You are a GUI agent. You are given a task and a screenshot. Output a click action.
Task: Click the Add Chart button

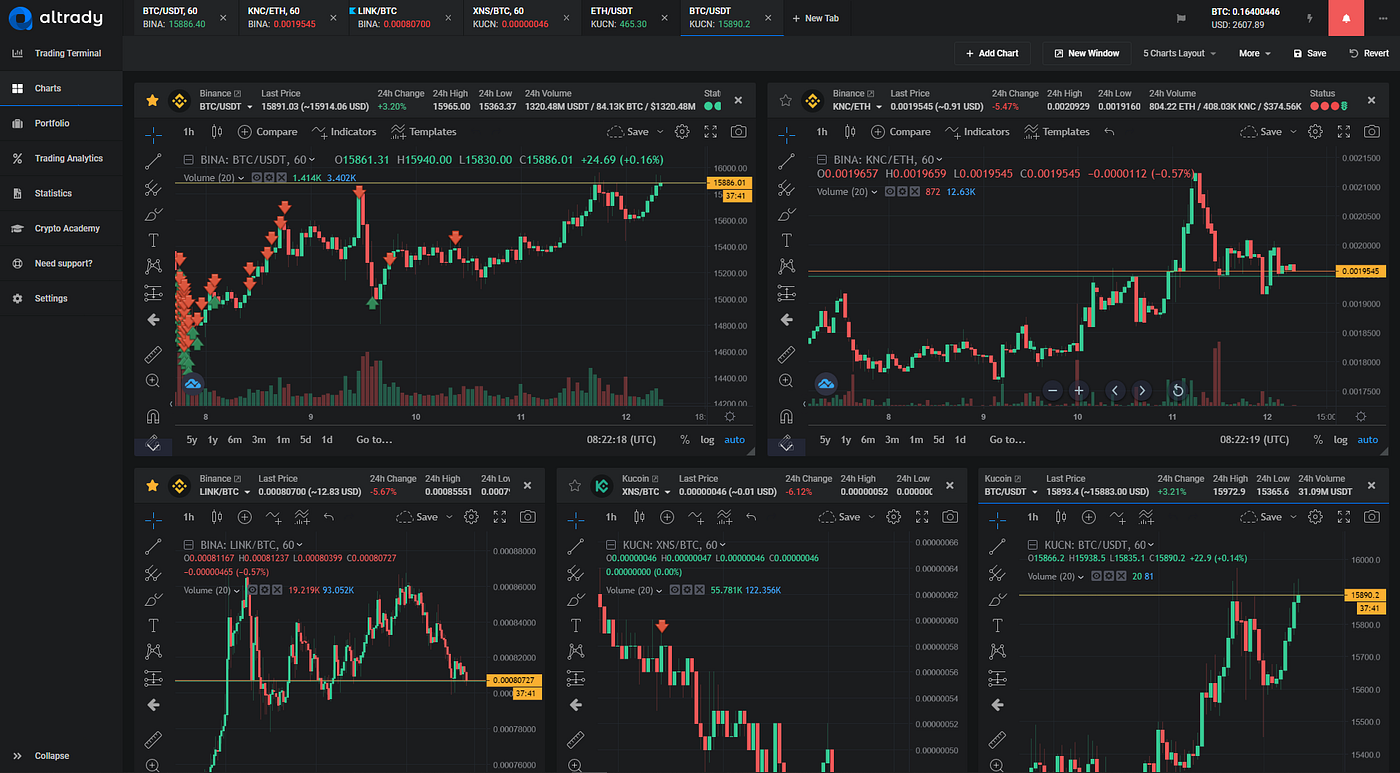[x=992, y=53]
